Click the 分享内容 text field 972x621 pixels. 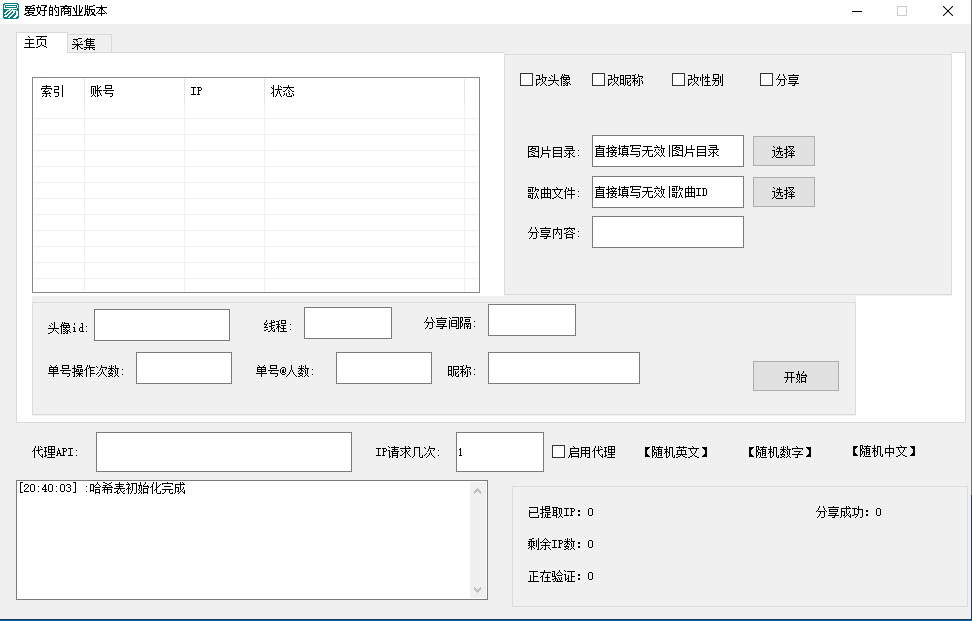667,232
